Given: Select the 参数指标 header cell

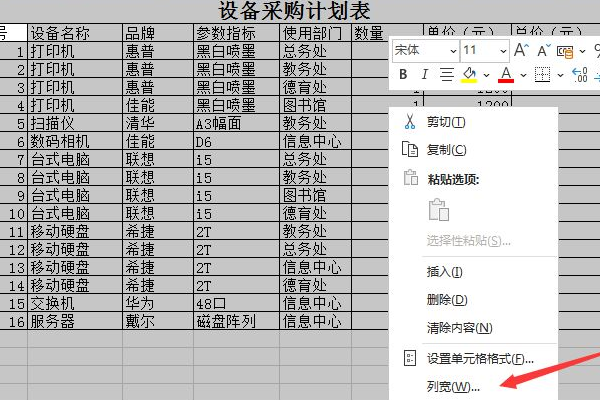Looking at the screenshot, I should 236,33.
